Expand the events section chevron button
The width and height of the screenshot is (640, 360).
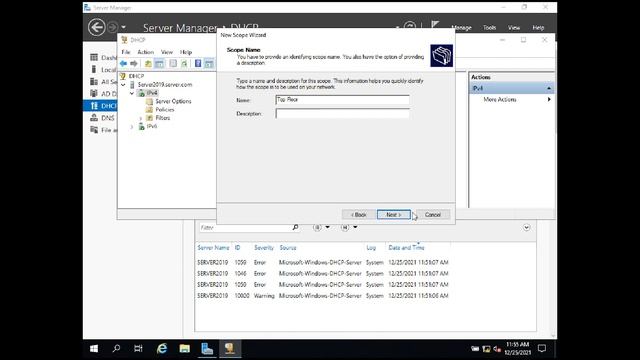[527, 227]
